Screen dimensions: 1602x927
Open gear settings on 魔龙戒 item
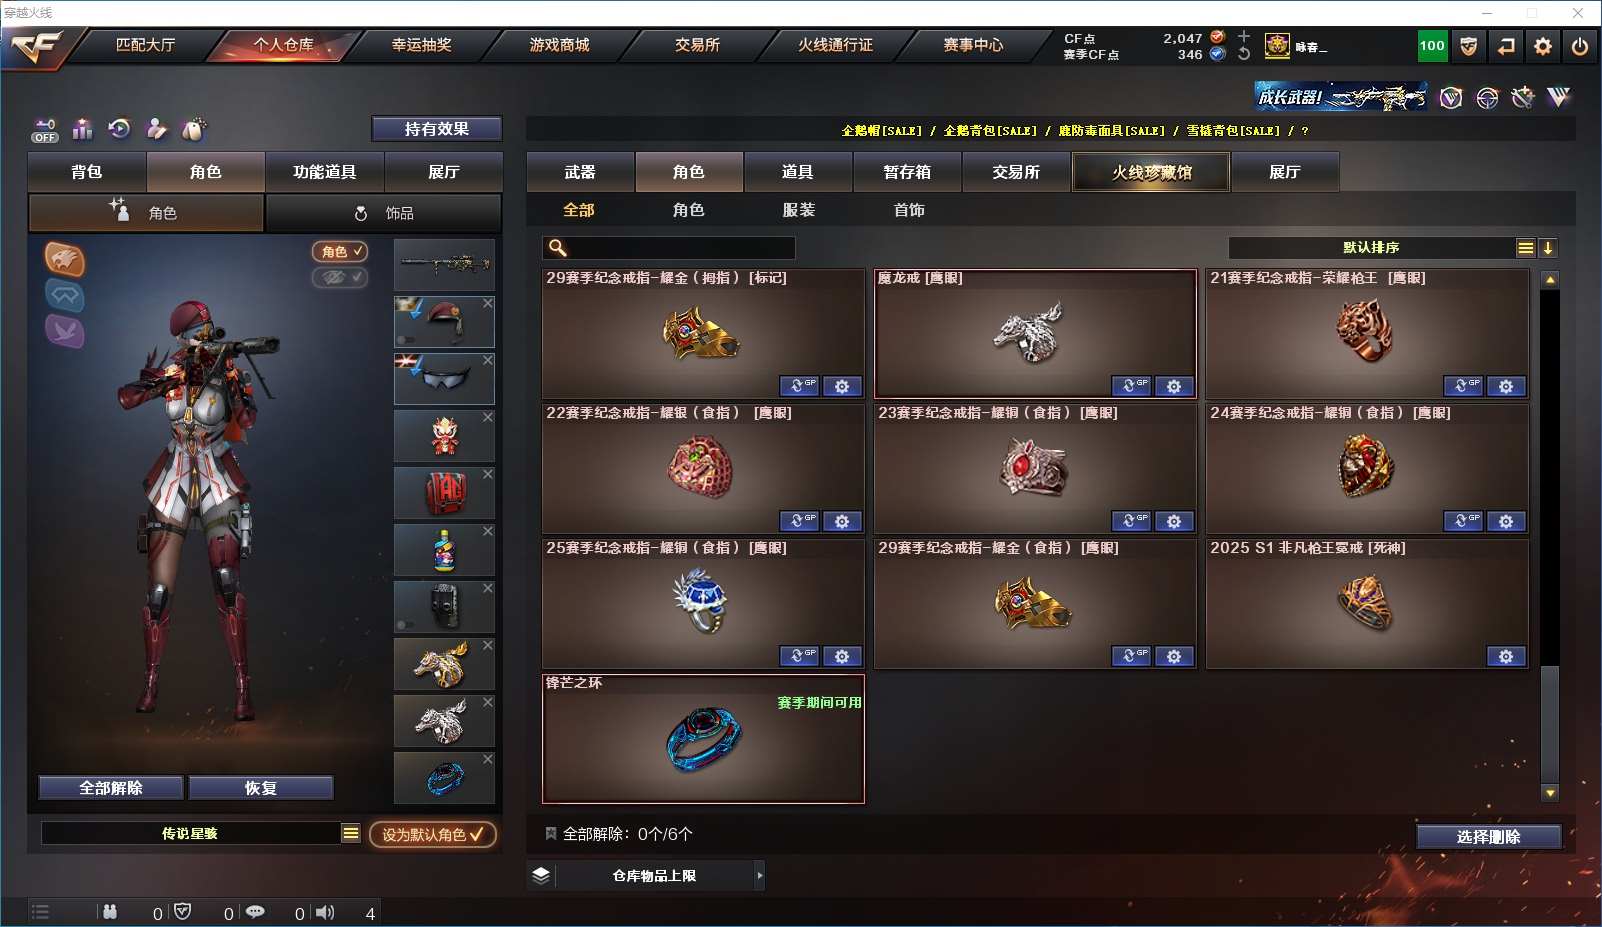click(x=1174, y=386)
